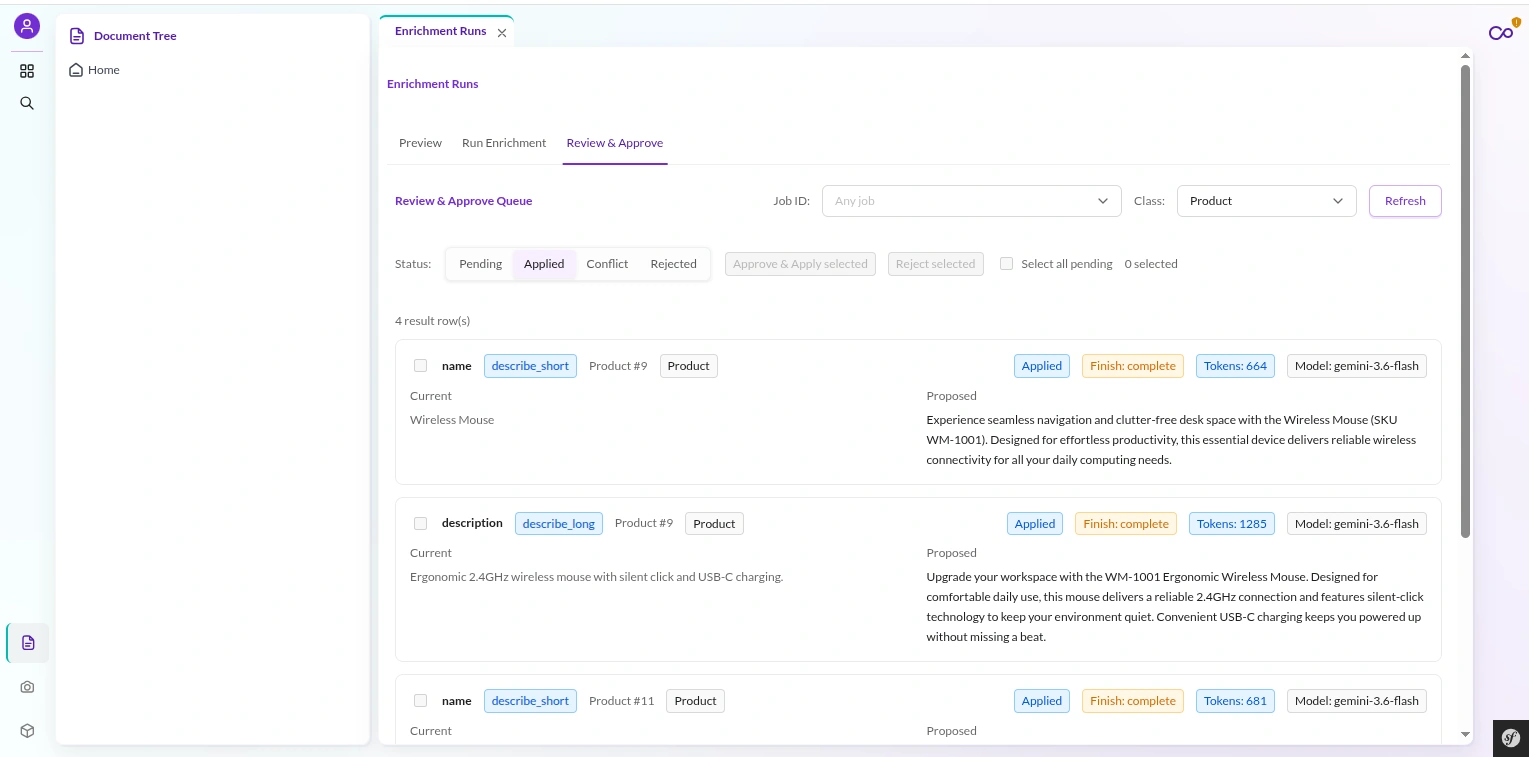1529x757 pixels.
Task: Click the scrollbar up arrow
Action: pos(1466,57)
